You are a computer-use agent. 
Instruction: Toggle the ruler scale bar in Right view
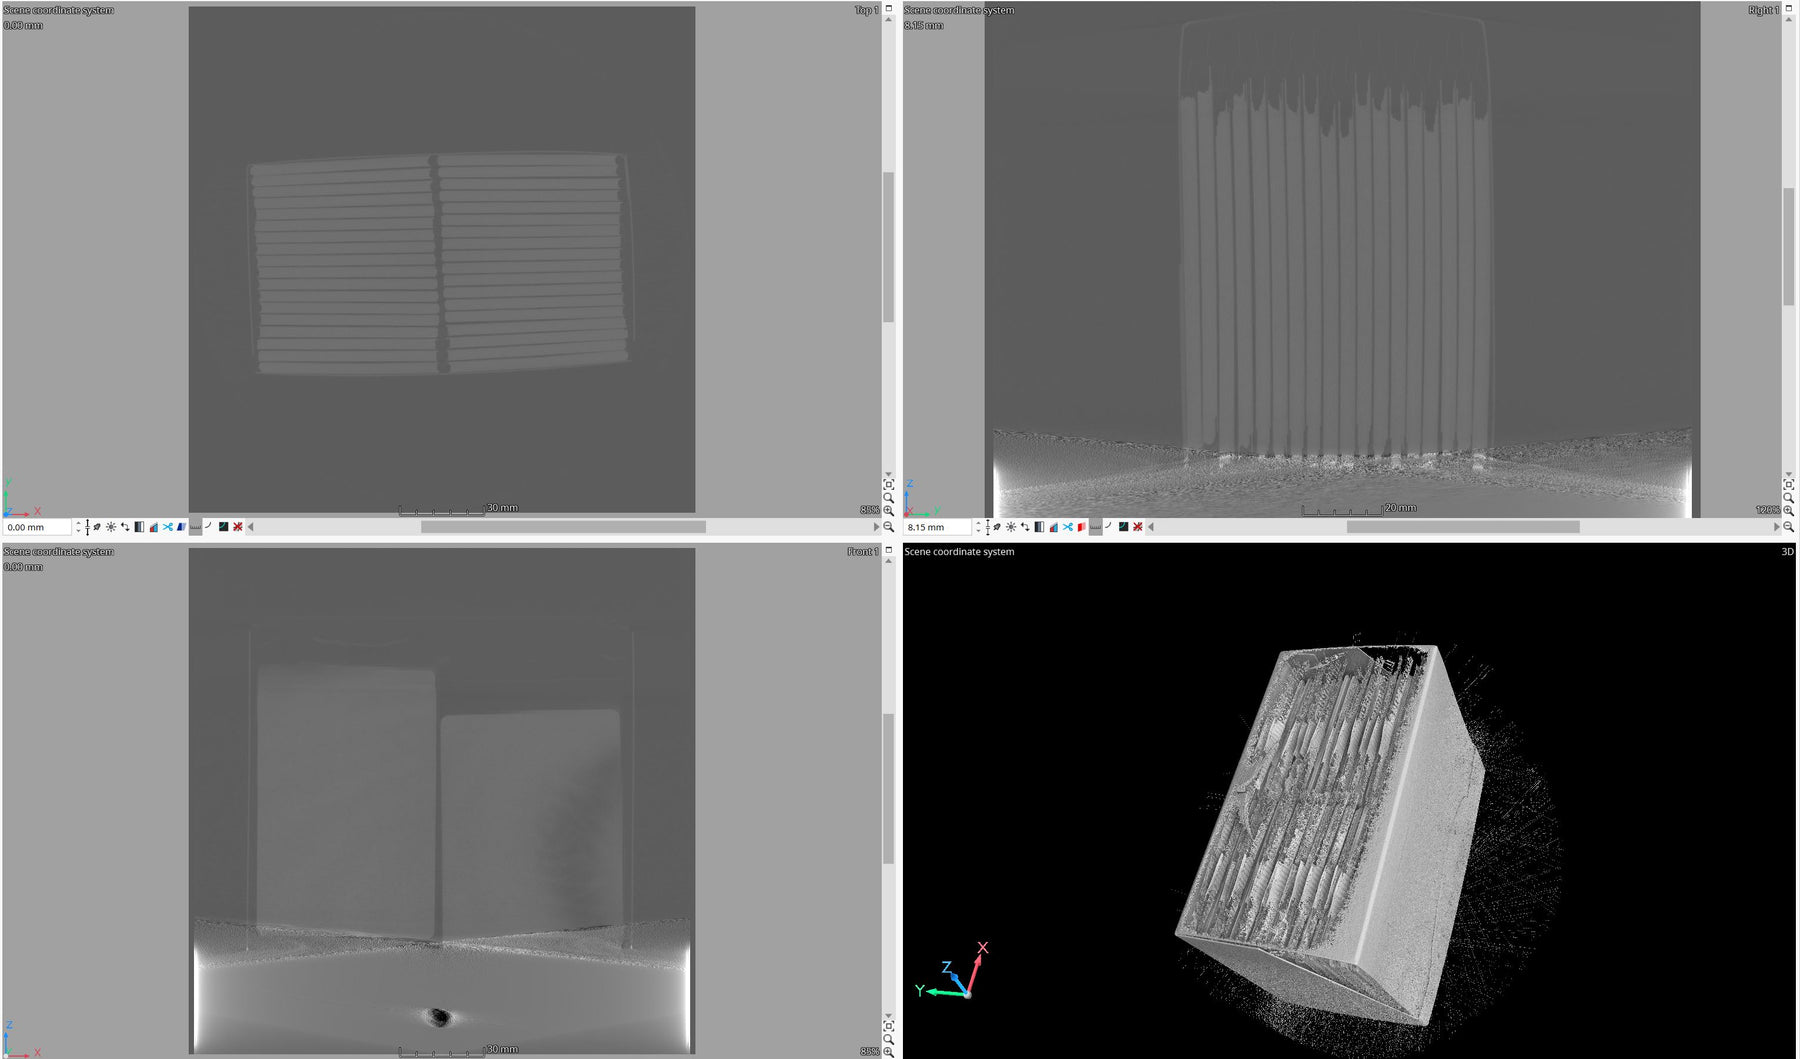tap(1095, 527)
